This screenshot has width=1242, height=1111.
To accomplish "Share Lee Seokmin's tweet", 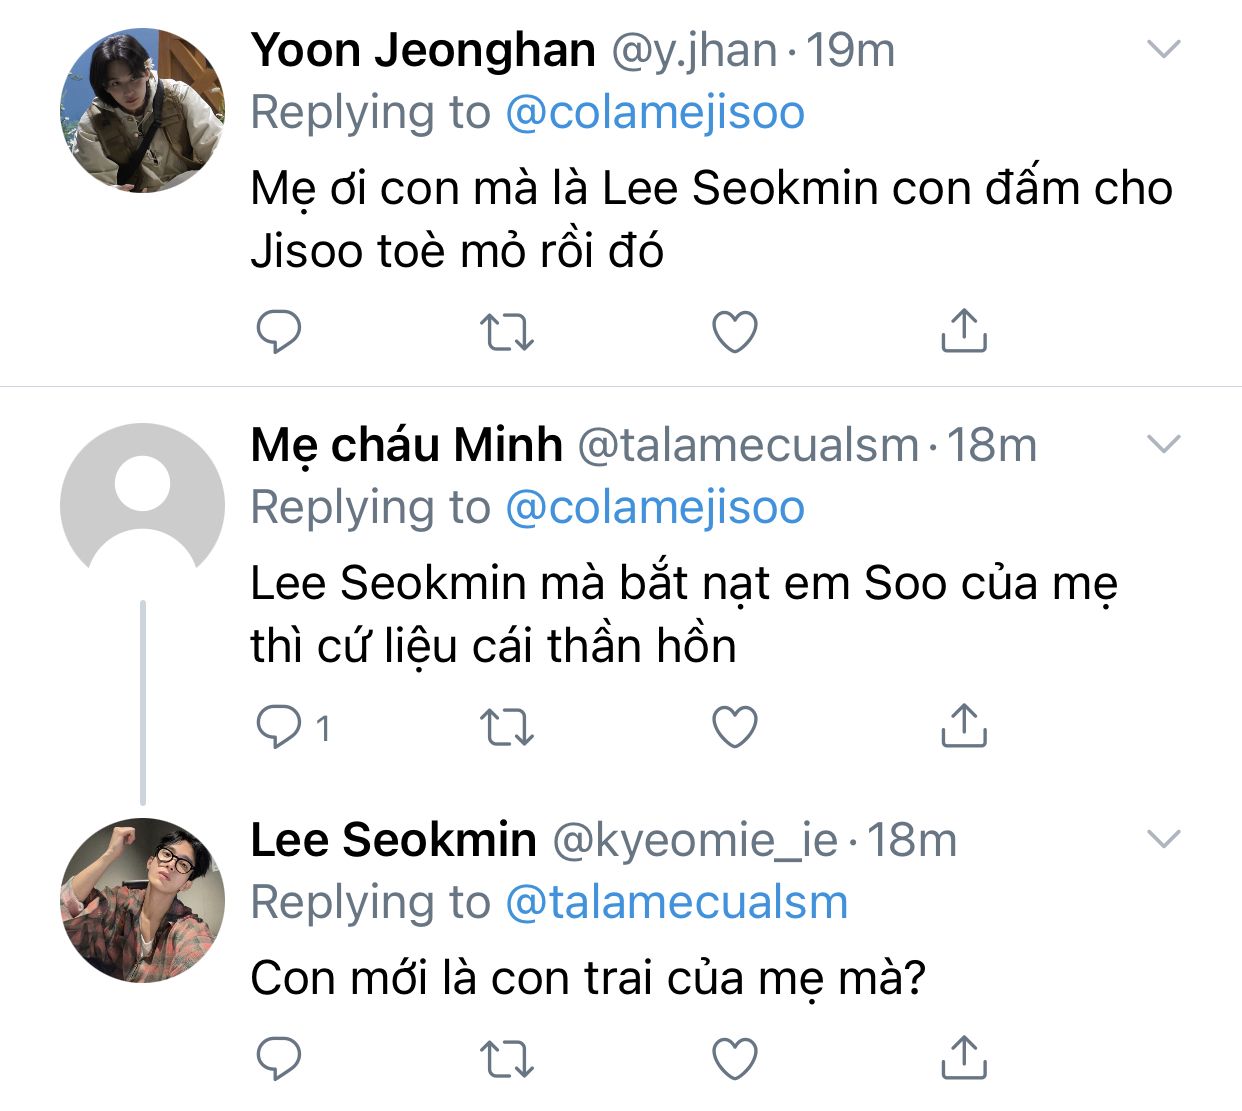I will click(963, 1057).
